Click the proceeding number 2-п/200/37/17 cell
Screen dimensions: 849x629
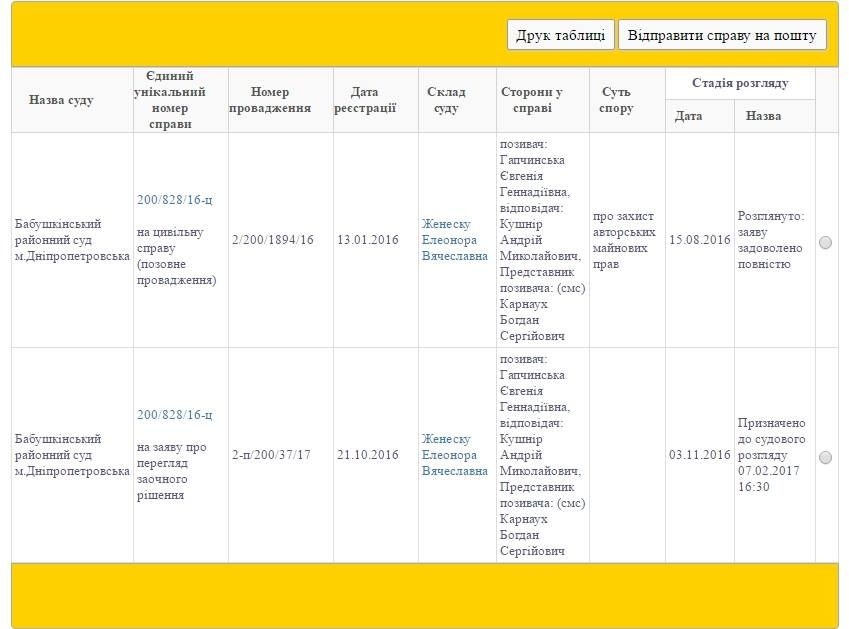[x=272, y=455]
